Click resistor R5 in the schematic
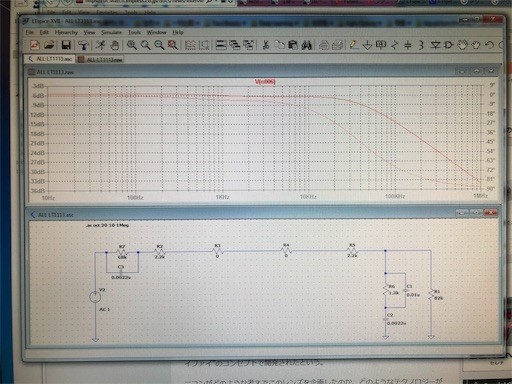The width and height of the screenshot is (512, 384). (352, 251)
